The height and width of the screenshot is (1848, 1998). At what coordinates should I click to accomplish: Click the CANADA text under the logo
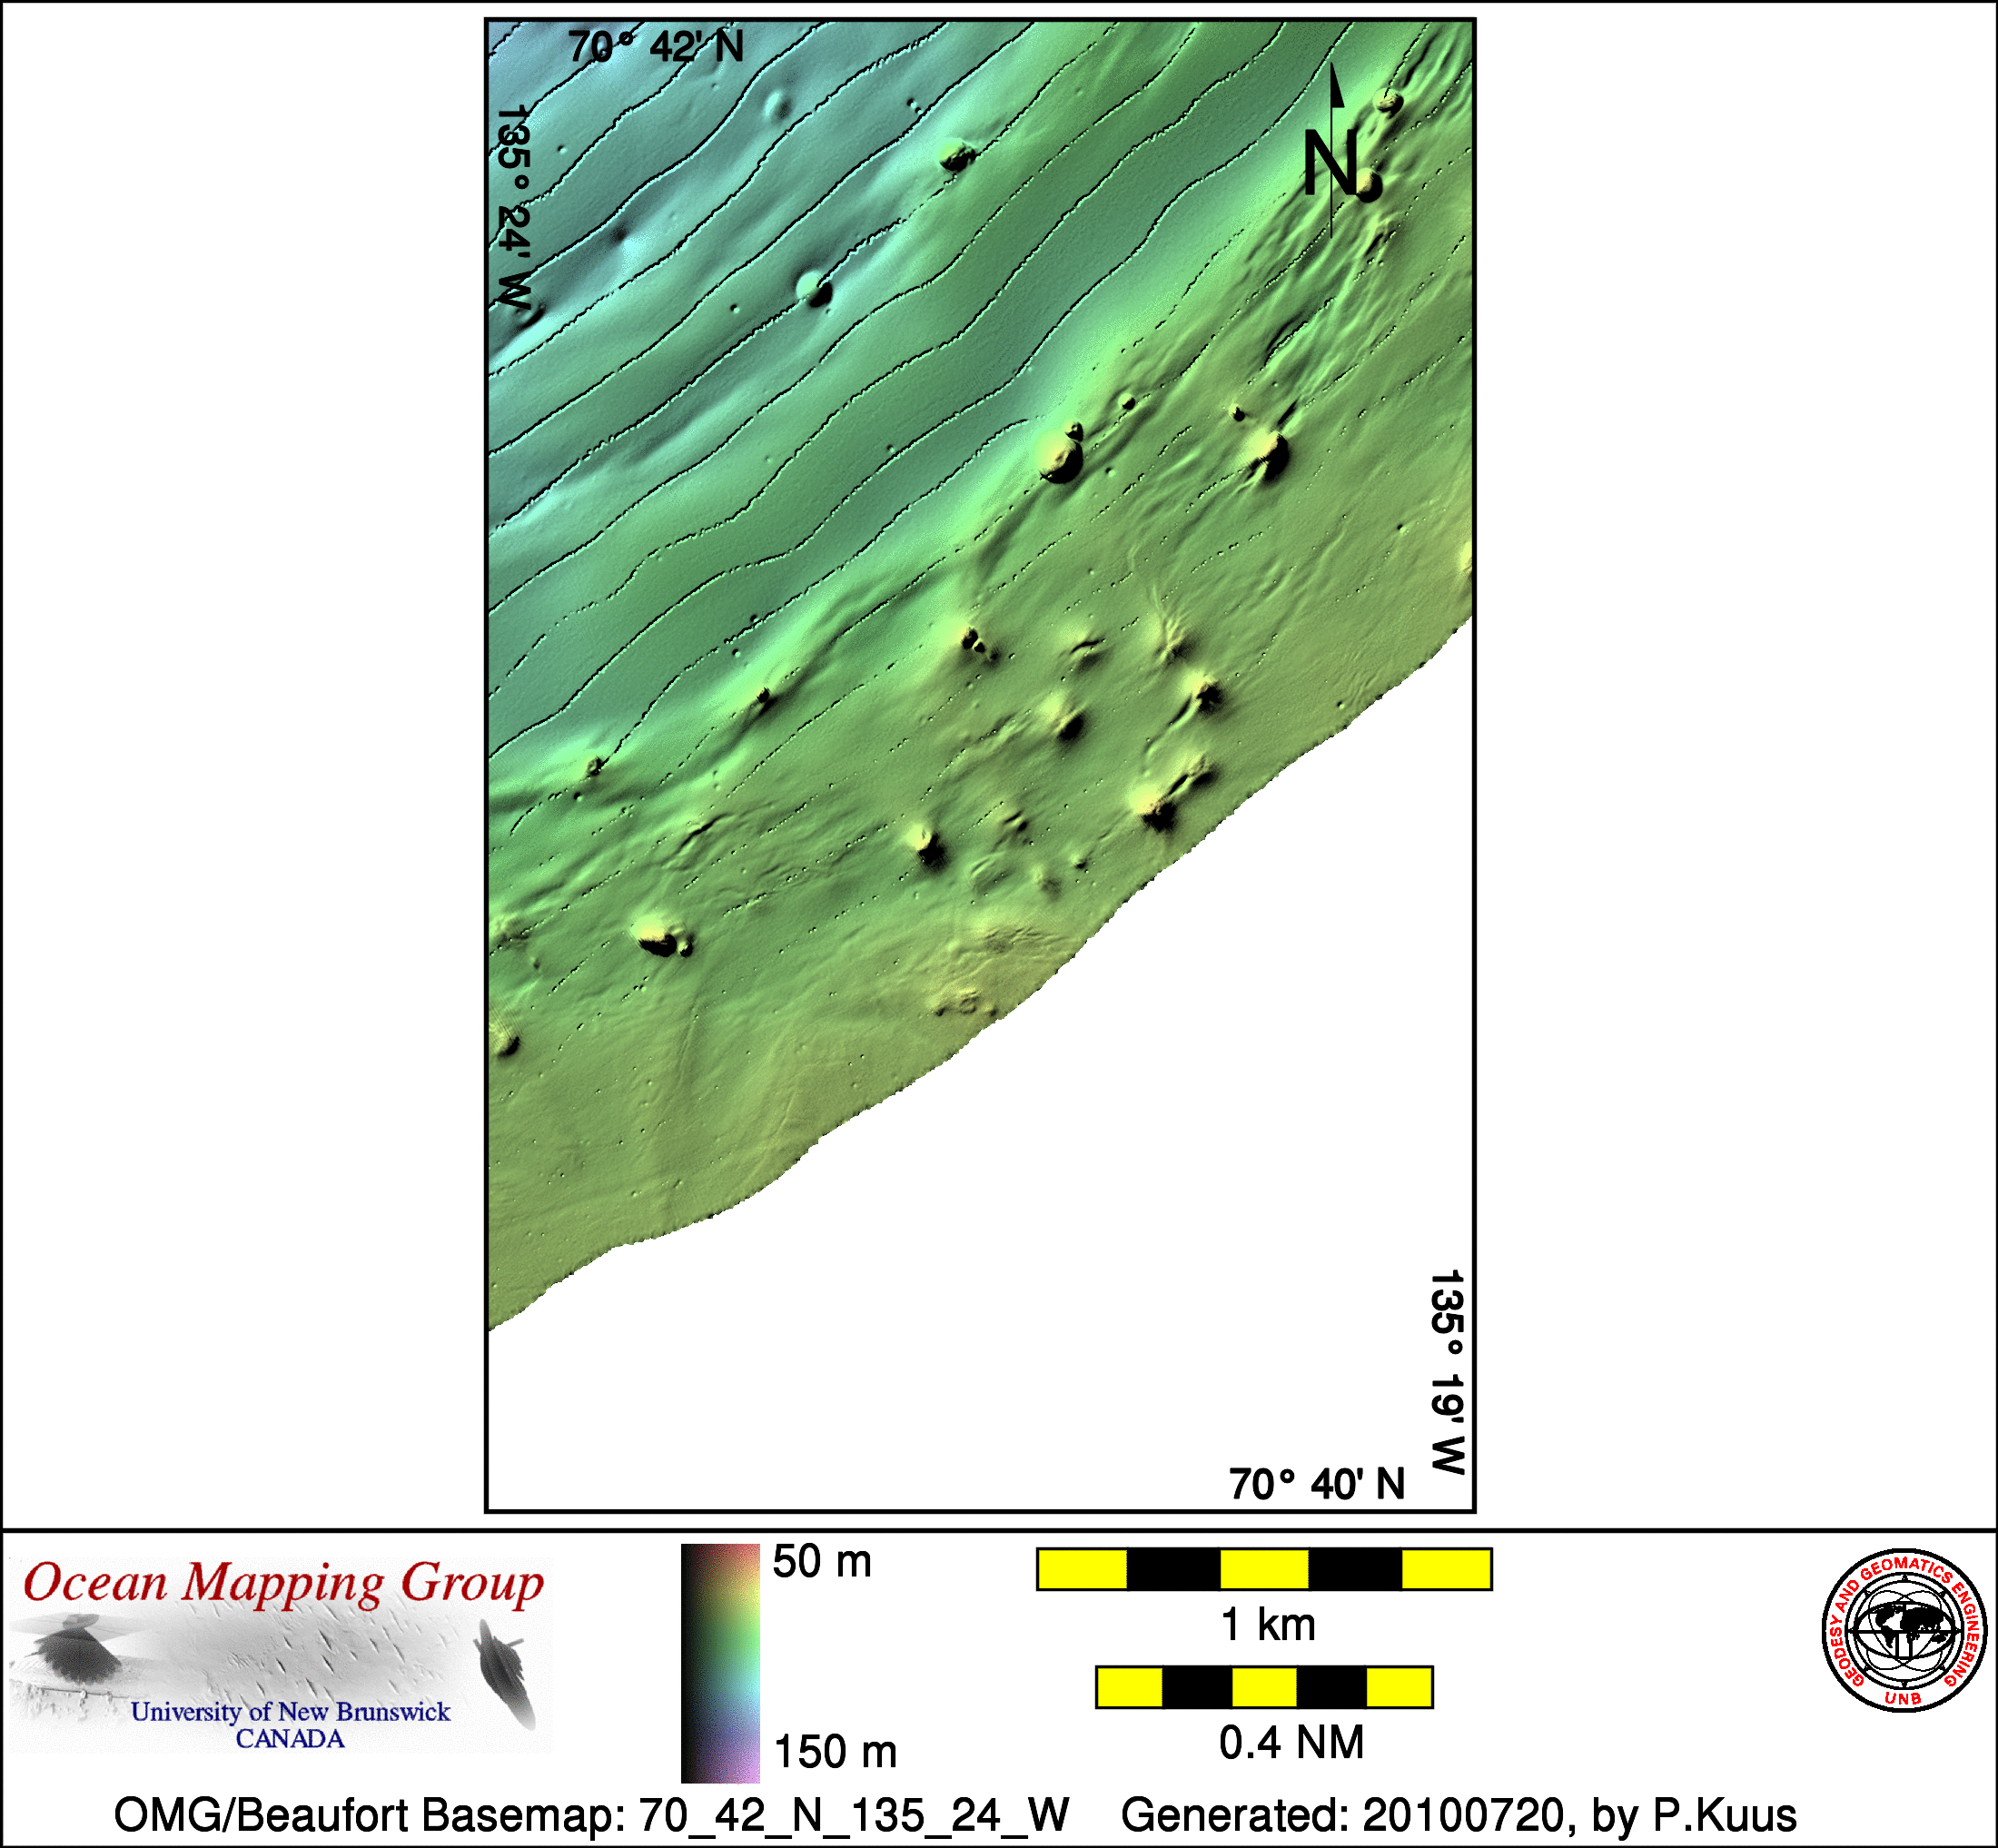(290, 1739)
